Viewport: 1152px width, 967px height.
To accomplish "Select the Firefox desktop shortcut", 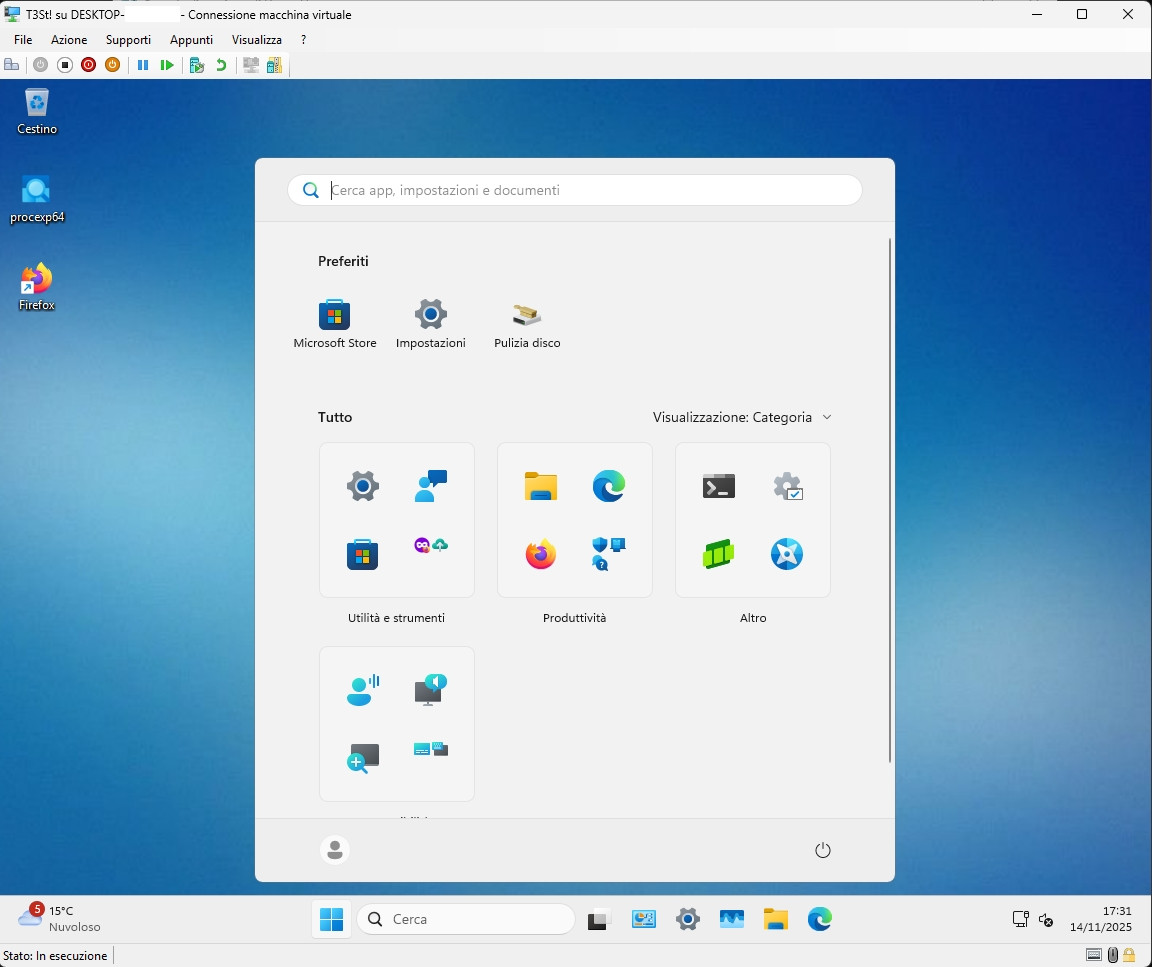I will (x=37, y=287).
